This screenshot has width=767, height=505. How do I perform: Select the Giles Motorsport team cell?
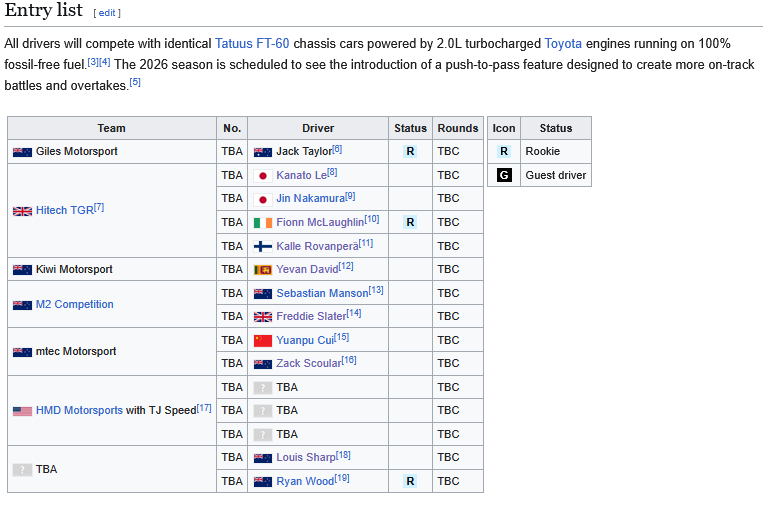[112, 152]
